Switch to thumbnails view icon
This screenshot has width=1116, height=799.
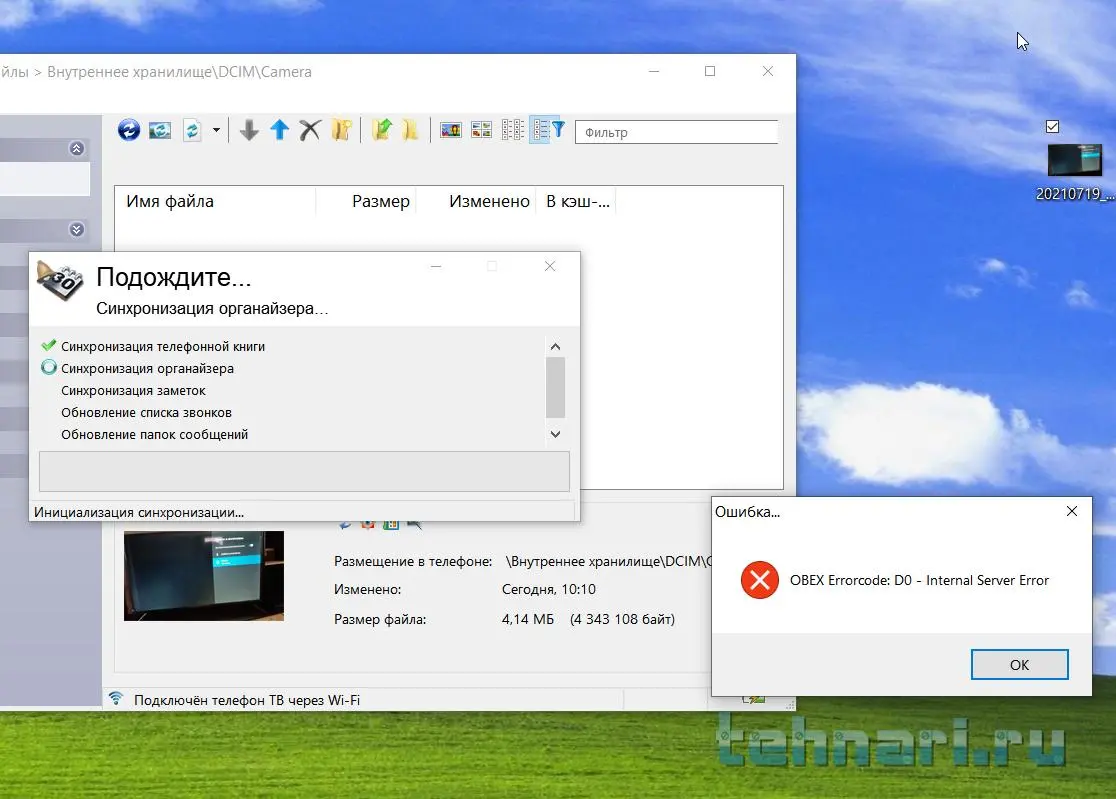point(482,130)
